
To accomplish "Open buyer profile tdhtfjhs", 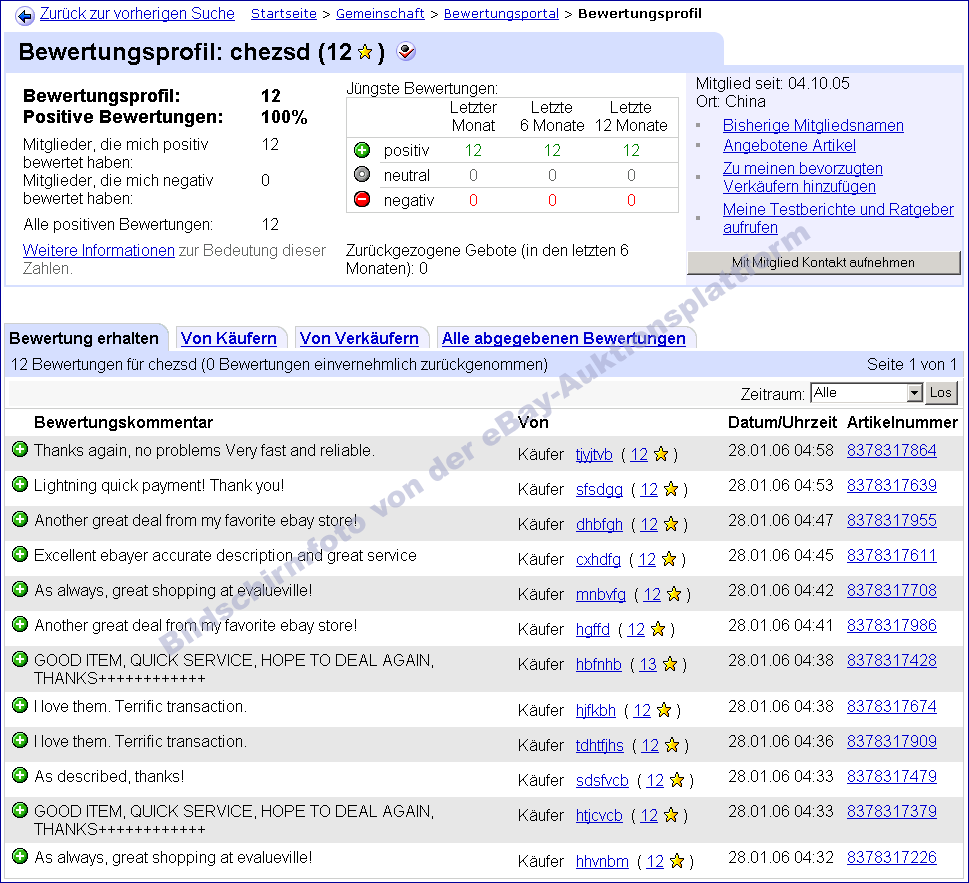I will tap(599, 746).
